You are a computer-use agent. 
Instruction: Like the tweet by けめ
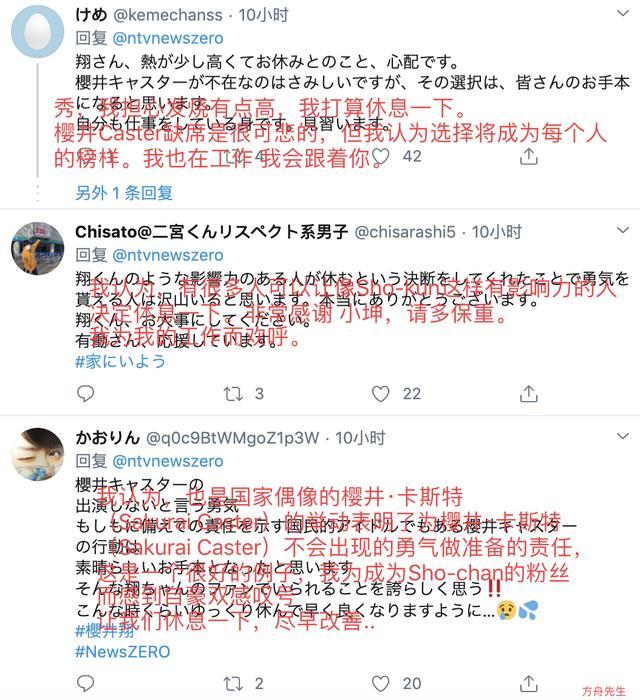[381, 156]
